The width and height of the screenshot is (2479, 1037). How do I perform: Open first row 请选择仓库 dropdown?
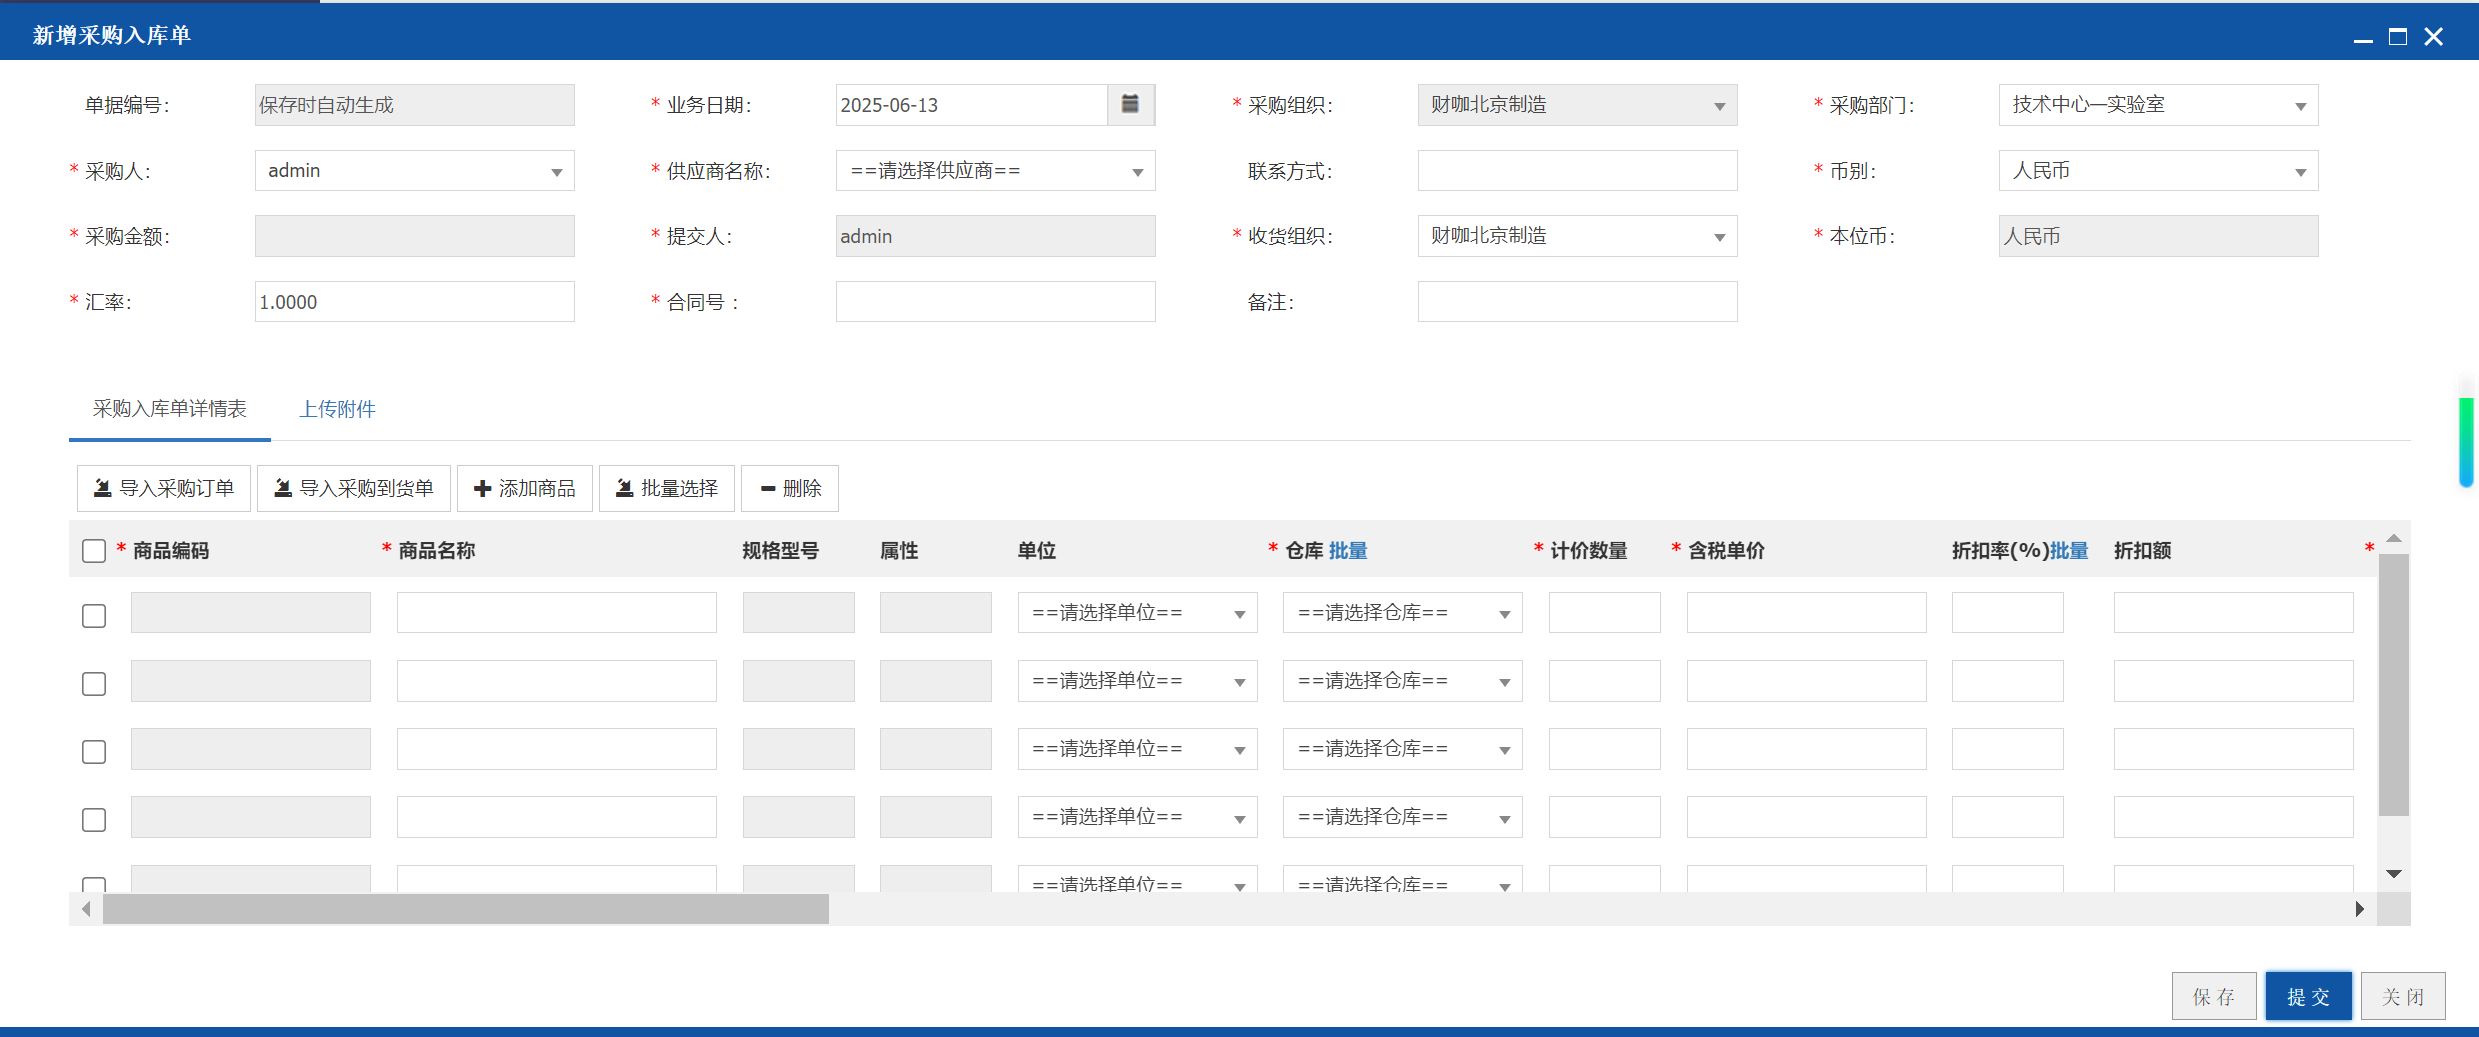coord(1402,613)
